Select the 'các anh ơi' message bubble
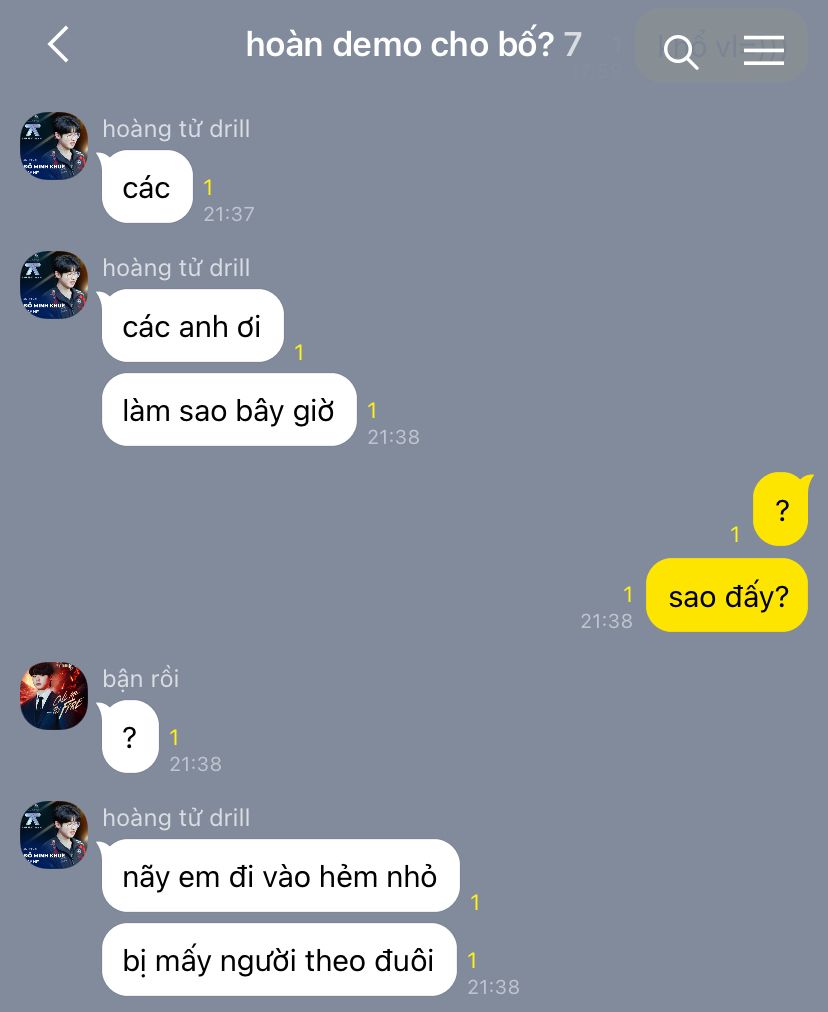This screenshot has height=1012, width=828. coord(192,326)
